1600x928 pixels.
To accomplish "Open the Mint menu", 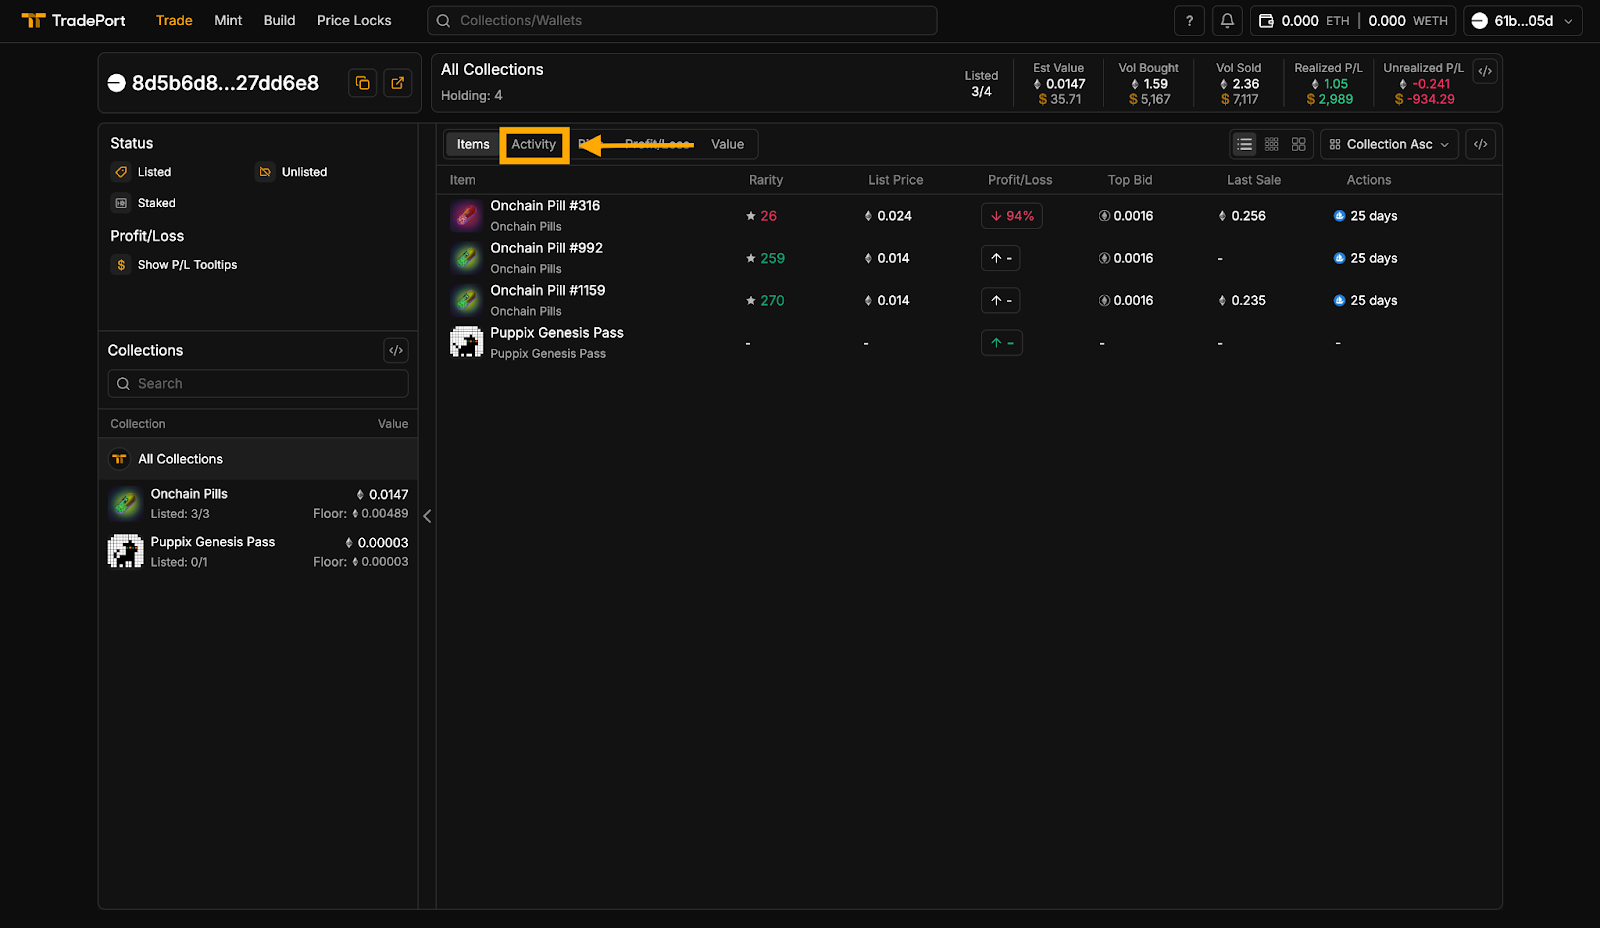I will click(x=228, y=20).
